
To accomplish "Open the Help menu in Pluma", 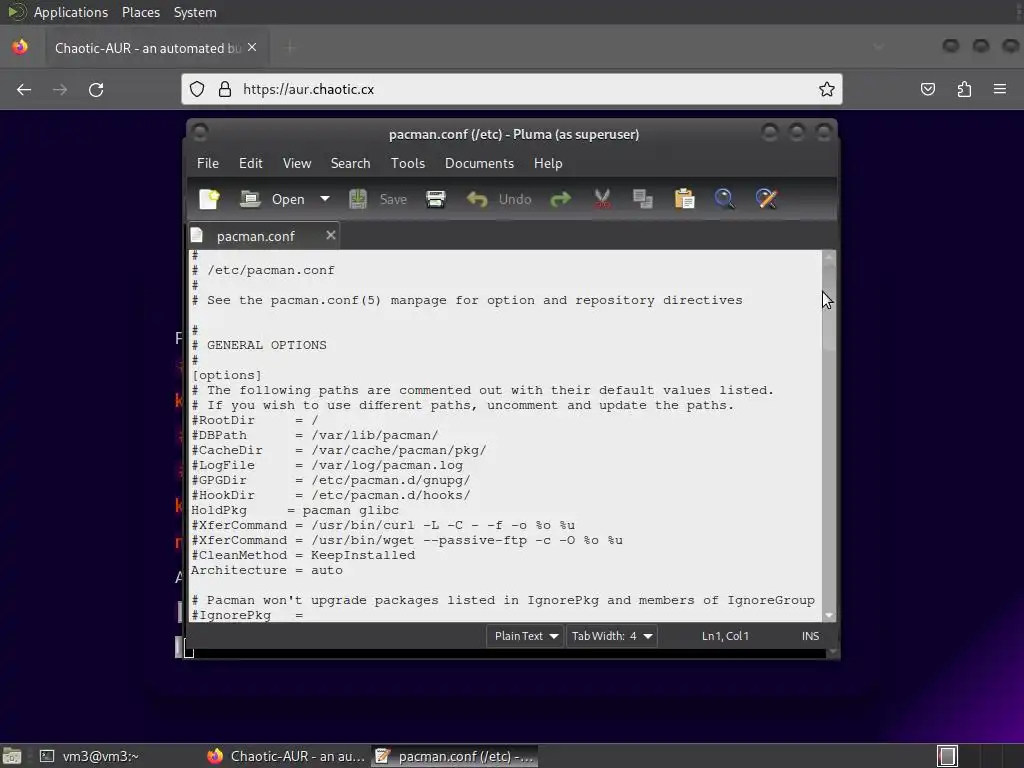I will tap(548, 163).
